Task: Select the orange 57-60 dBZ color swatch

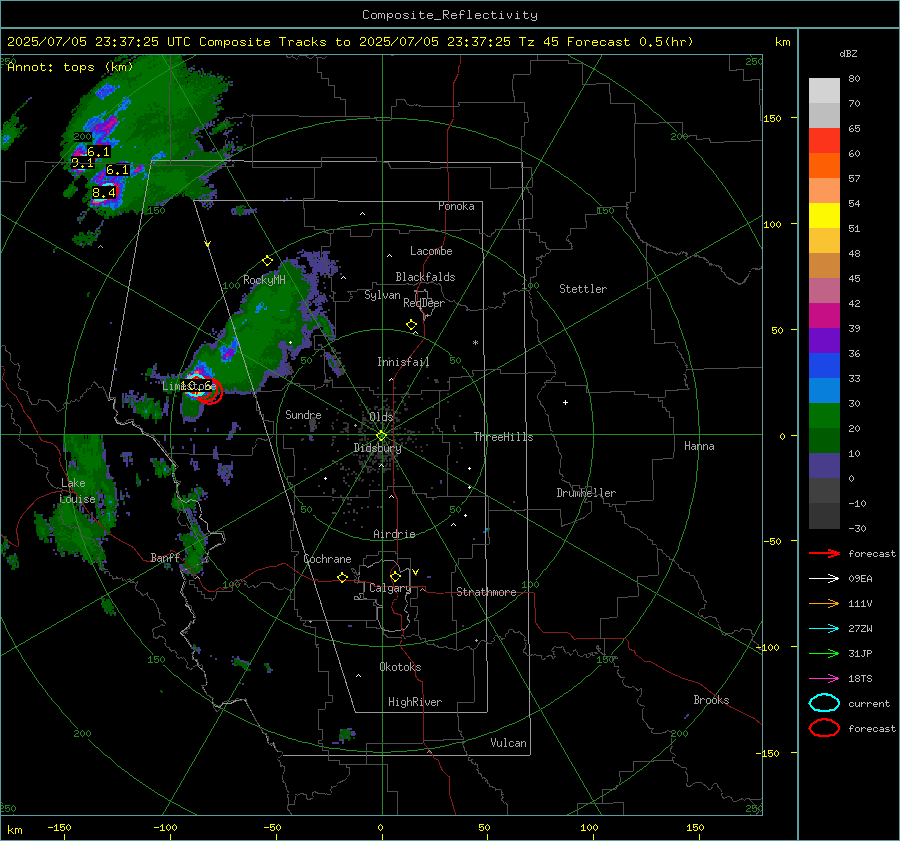Action: click(x=824, y=166)
